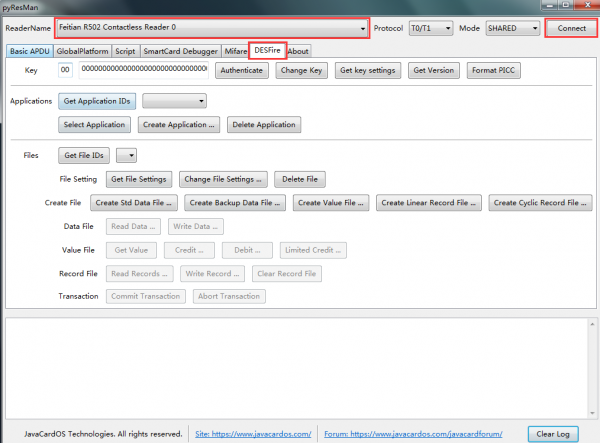
Task: Select the SmartCard Debugger tab
Action: pos(180,51)
